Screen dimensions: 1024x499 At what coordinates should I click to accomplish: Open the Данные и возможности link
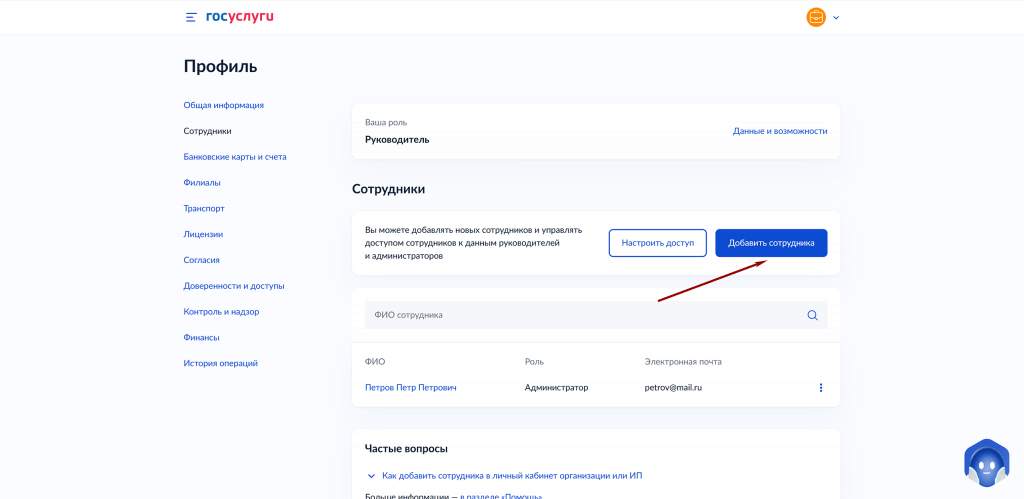(779, 131)
